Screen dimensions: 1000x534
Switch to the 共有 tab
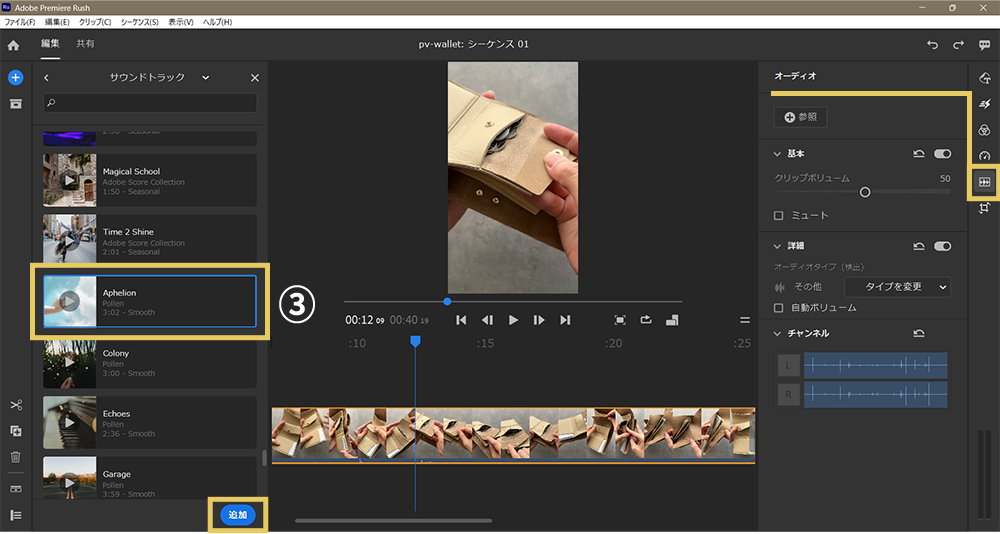[x=85, y=44]
